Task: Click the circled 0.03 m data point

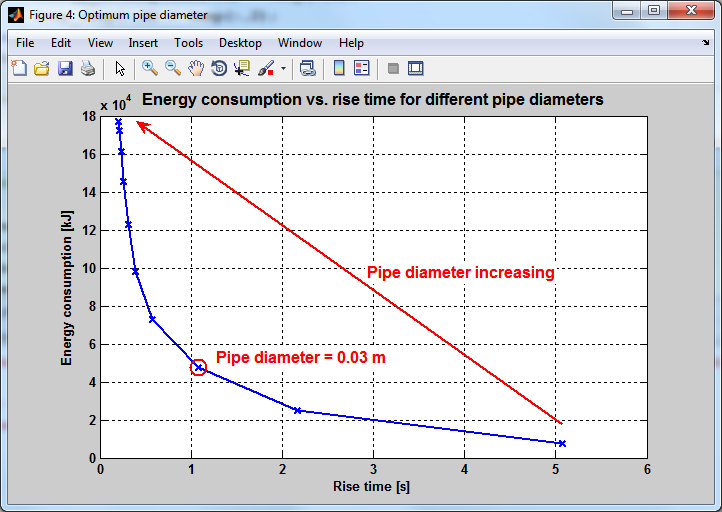Action: click(x=198, y=367)
